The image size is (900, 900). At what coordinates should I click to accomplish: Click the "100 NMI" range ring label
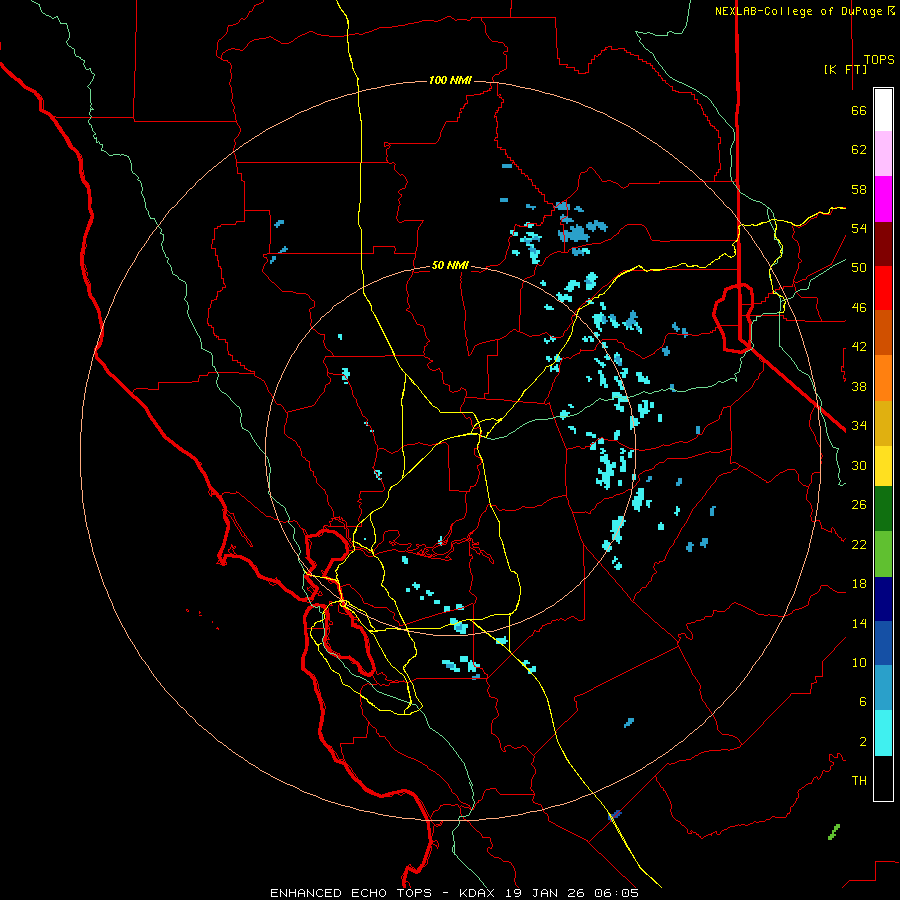pos(450,80)
